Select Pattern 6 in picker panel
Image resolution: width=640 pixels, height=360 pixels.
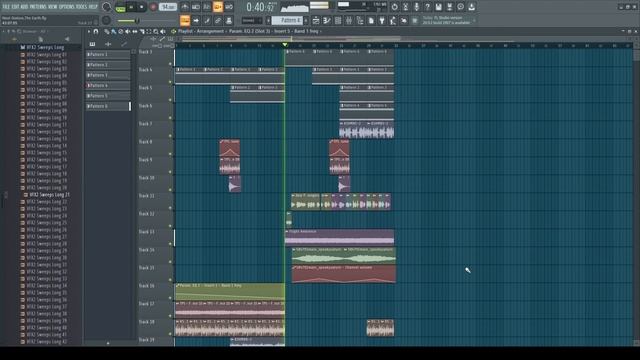(108, 106)
